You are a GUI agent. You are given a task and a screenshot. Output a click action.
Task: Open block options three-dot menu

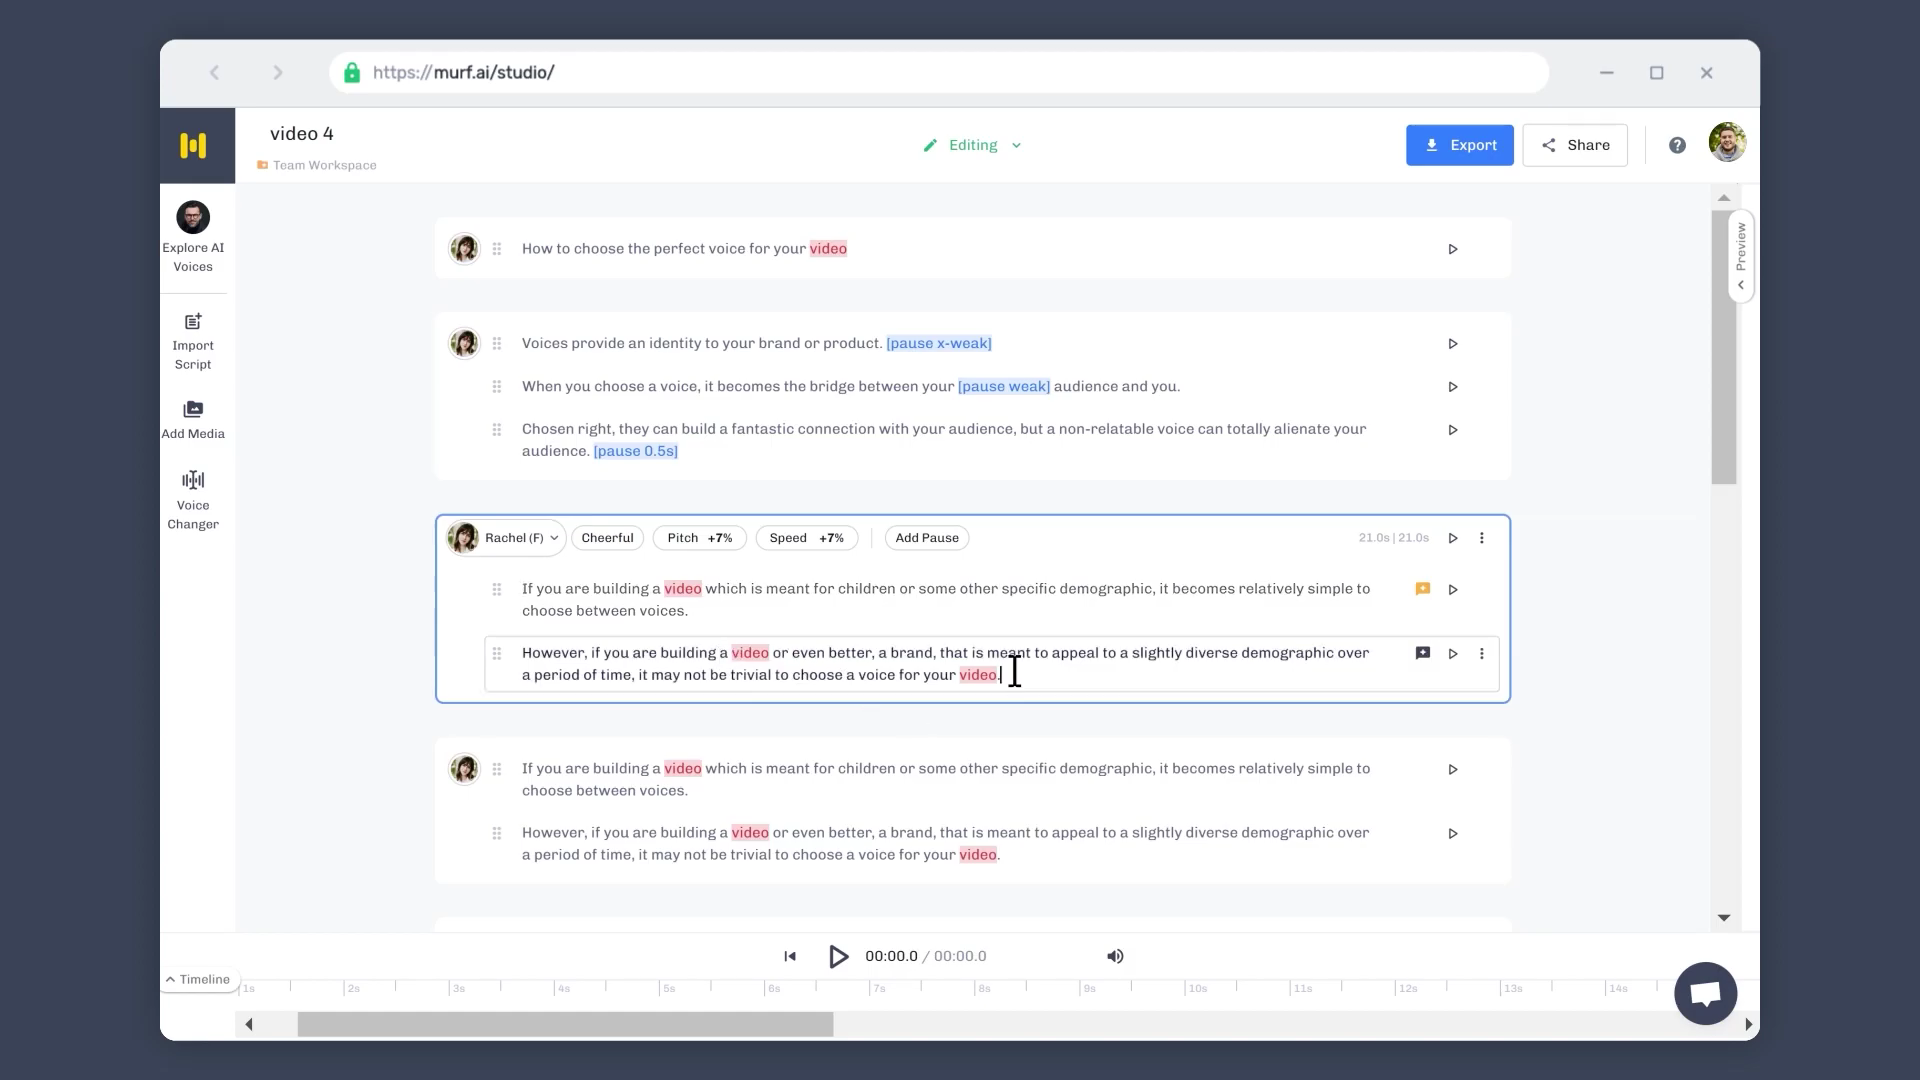[x=1482, y=538]
